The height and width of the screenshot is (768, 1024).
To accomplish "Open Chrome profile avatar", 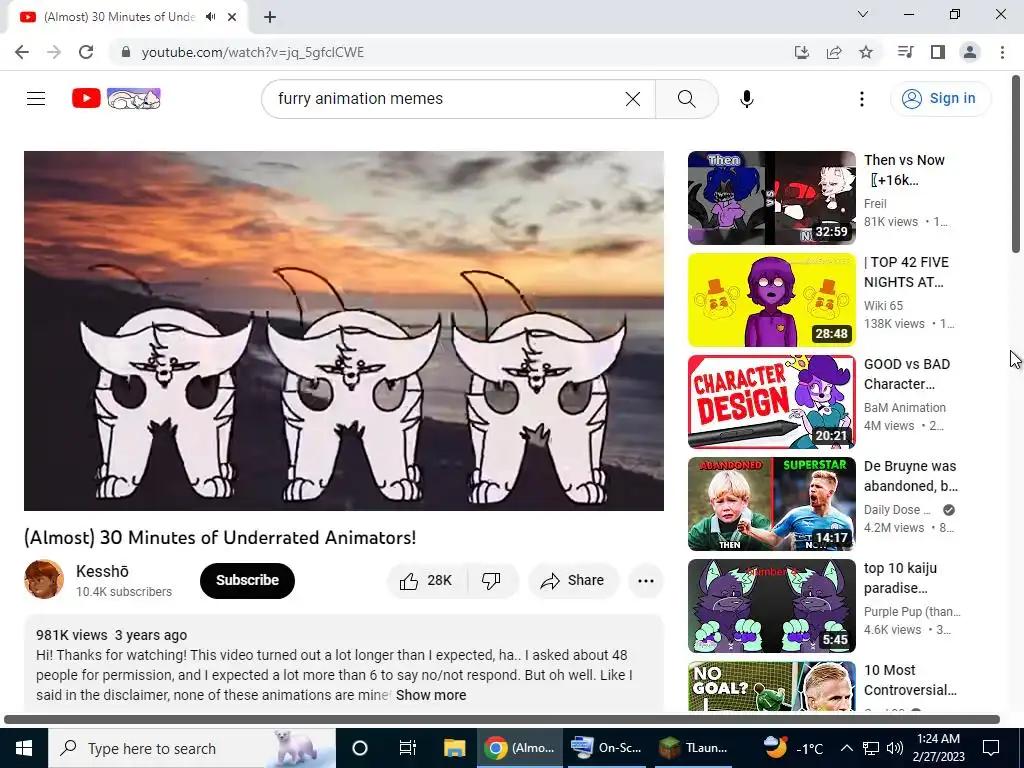I will click(x=970, y=52).
